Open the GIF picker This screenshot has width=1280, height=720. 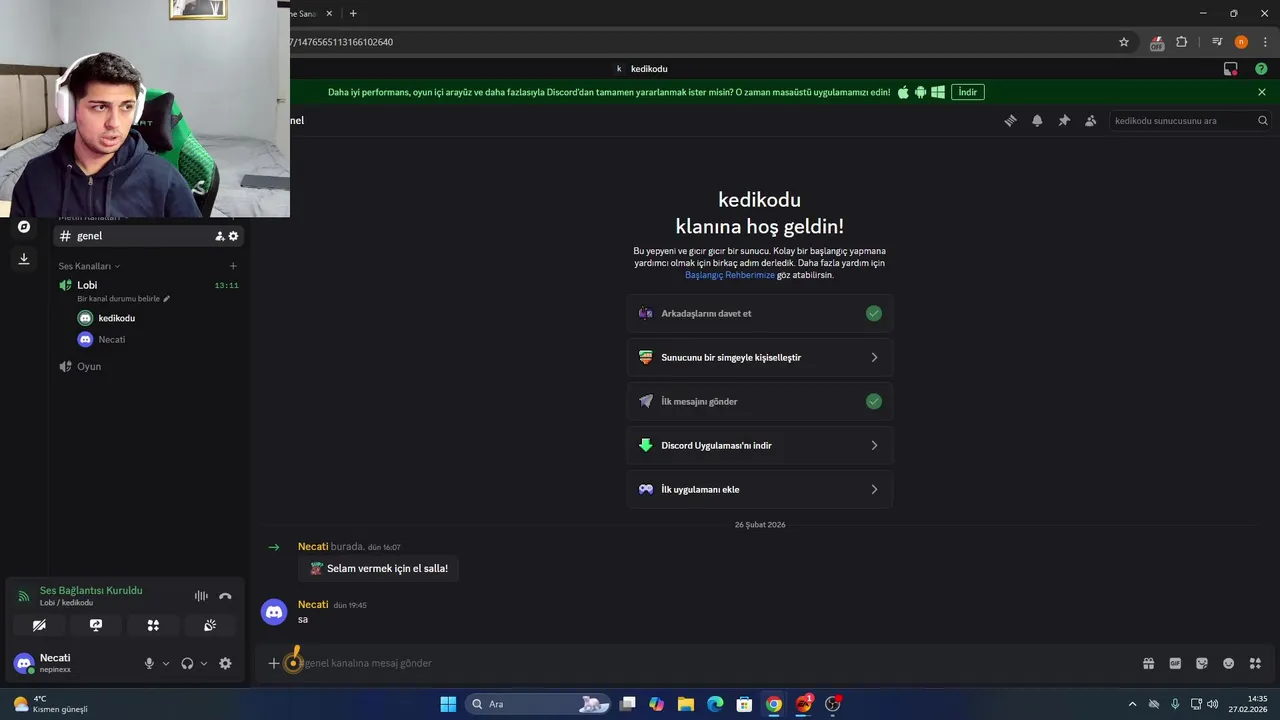tap(1175, 663)
